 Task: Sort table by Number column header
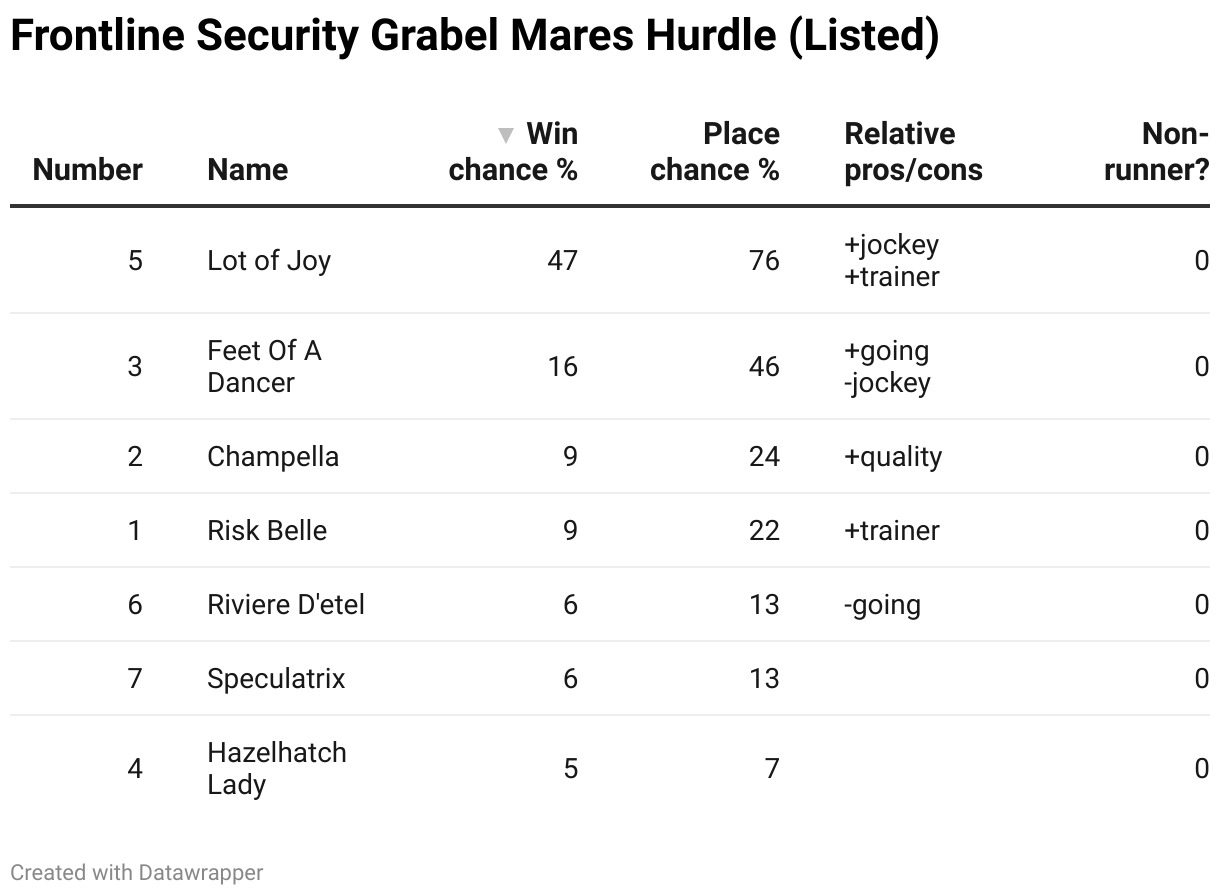click(88, 169)
